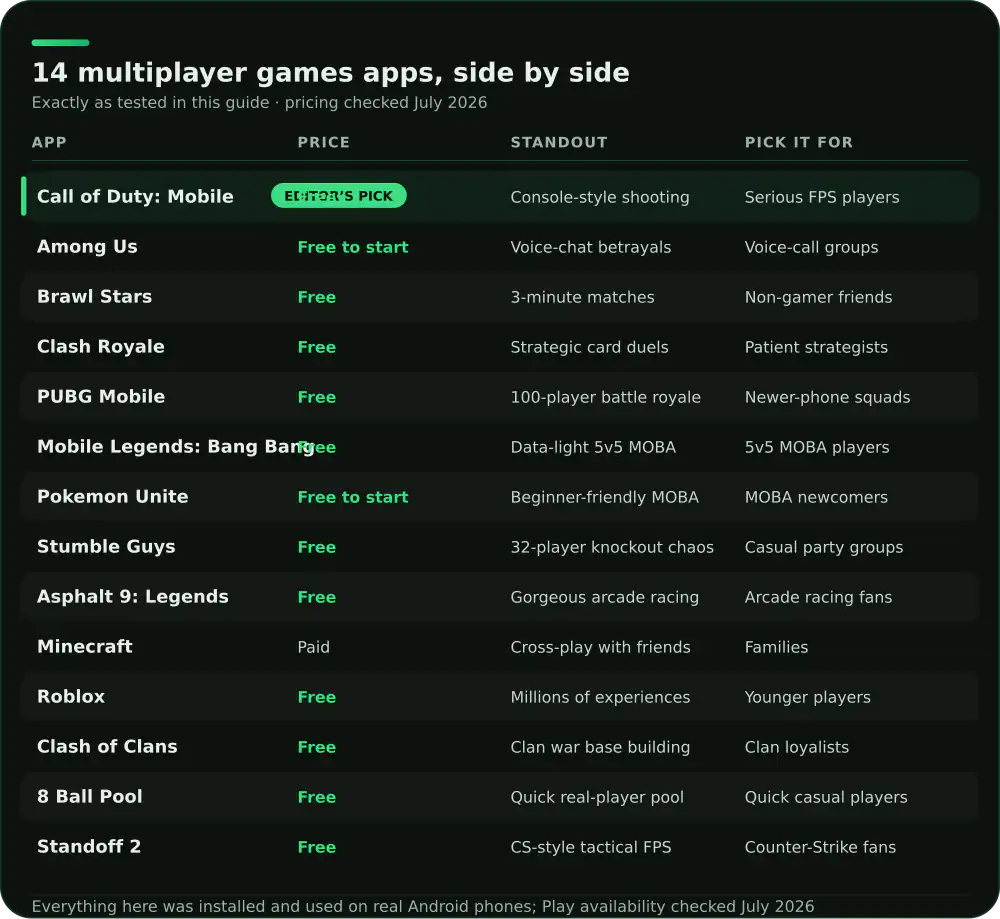
Task: Click Roblox 'Free' price cell
Action: click(316, 697)
